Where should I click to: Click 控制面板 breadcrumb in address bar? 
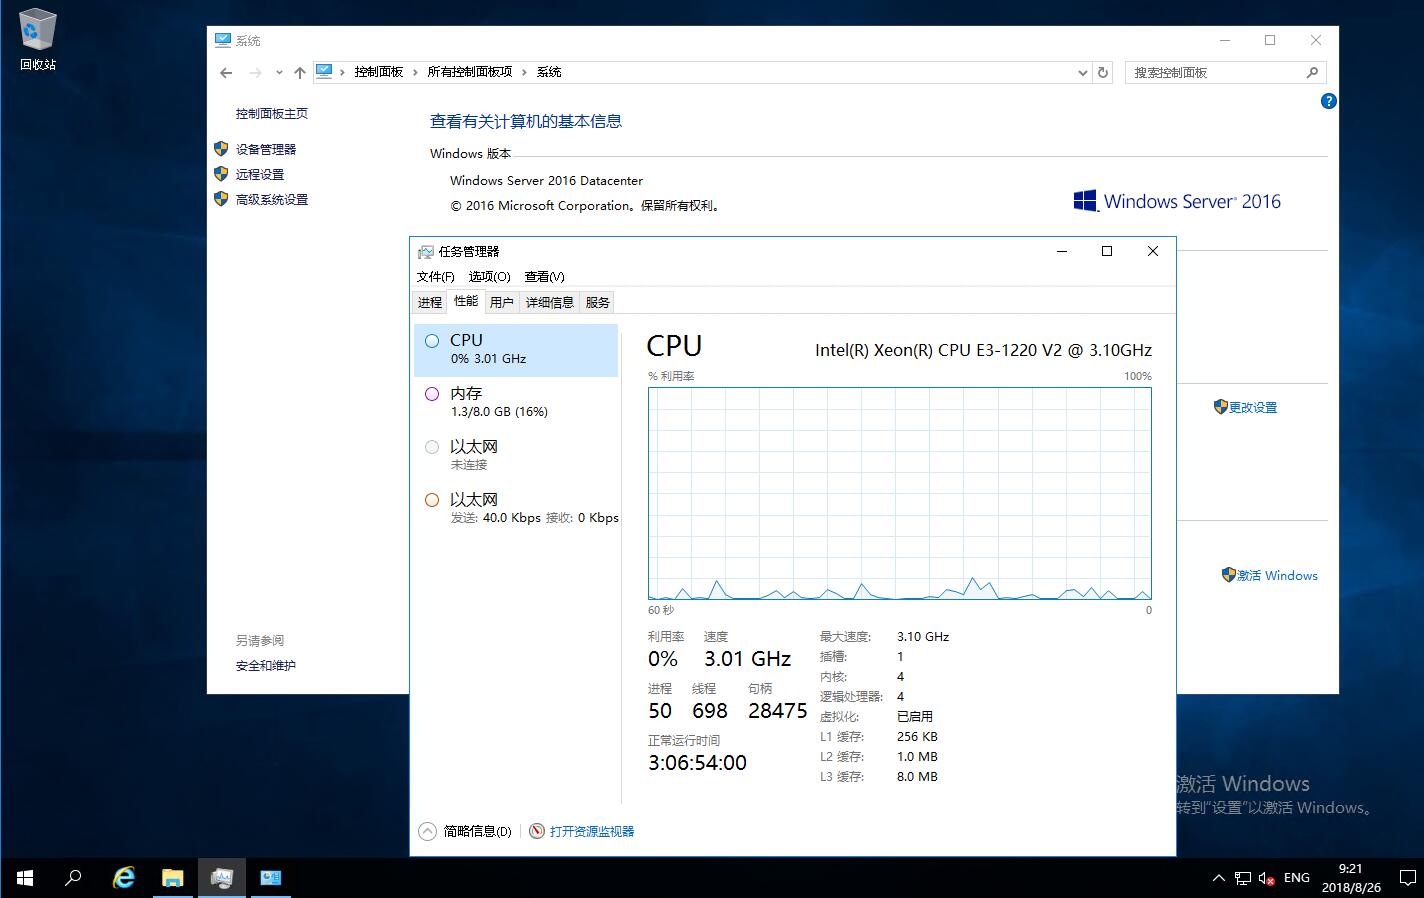[x=379, y=72]
